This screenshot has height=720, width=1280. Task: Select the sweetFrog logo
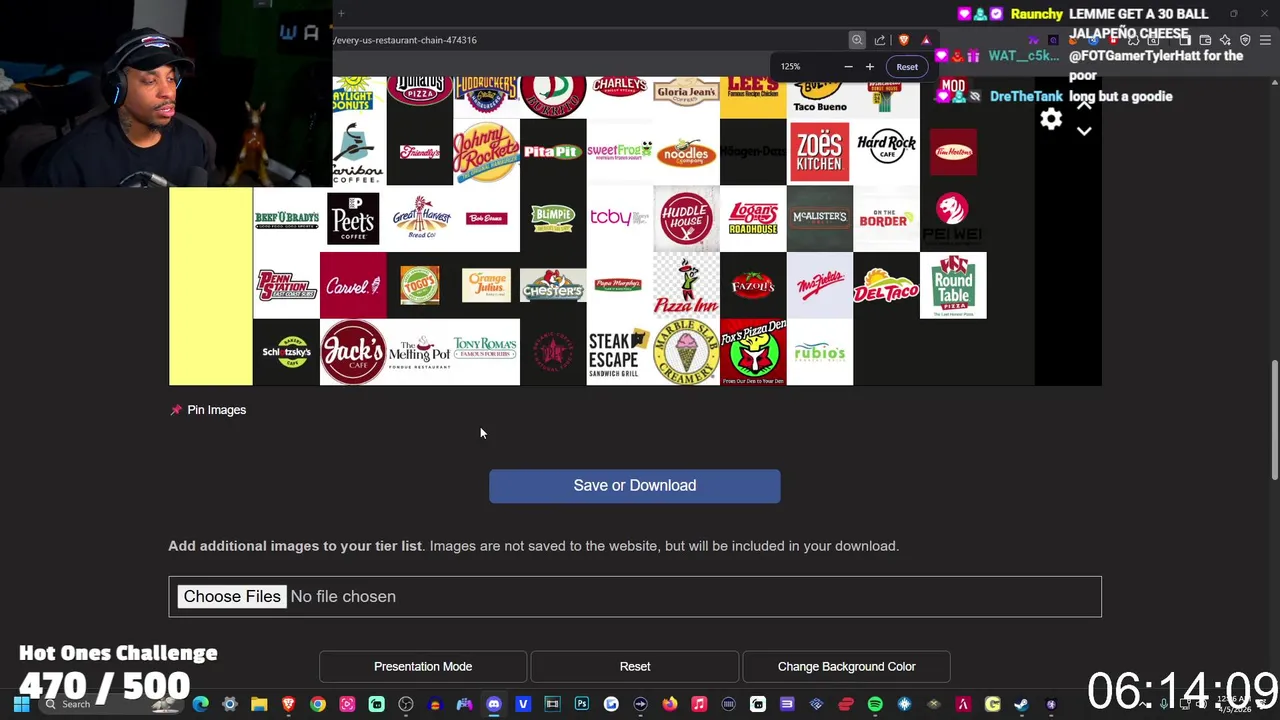(x=620, y=152)
